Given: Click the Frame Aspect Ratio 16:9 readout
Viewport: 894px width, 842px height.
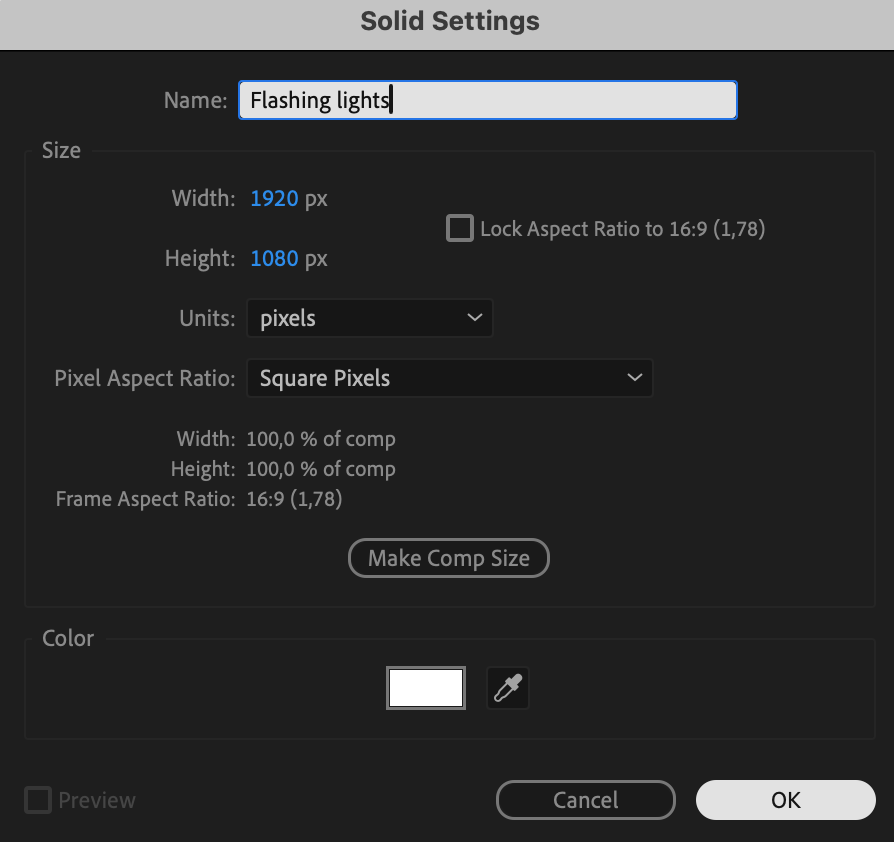Looking at the screenshot, I should pos(294,499).
